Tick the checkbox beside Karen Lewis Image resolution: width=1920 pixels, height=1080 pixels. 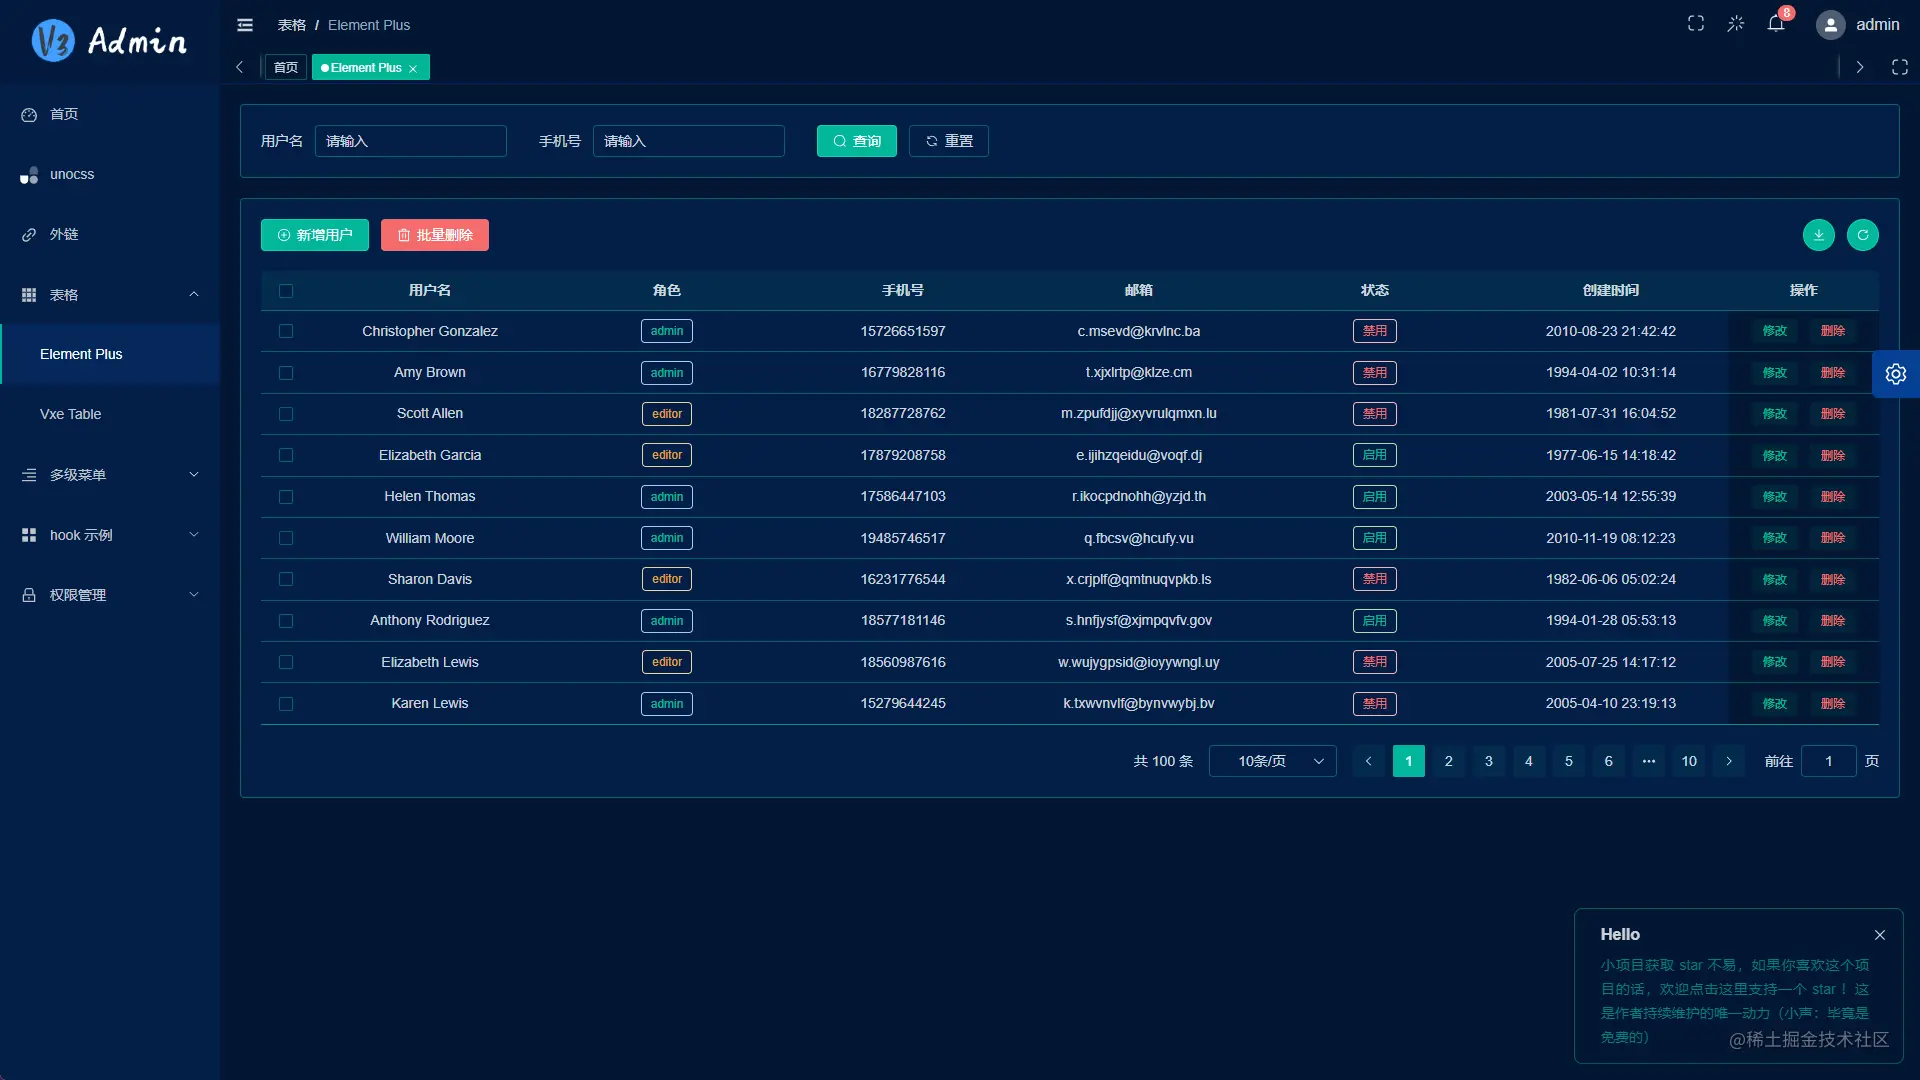[x=286, y=704]
